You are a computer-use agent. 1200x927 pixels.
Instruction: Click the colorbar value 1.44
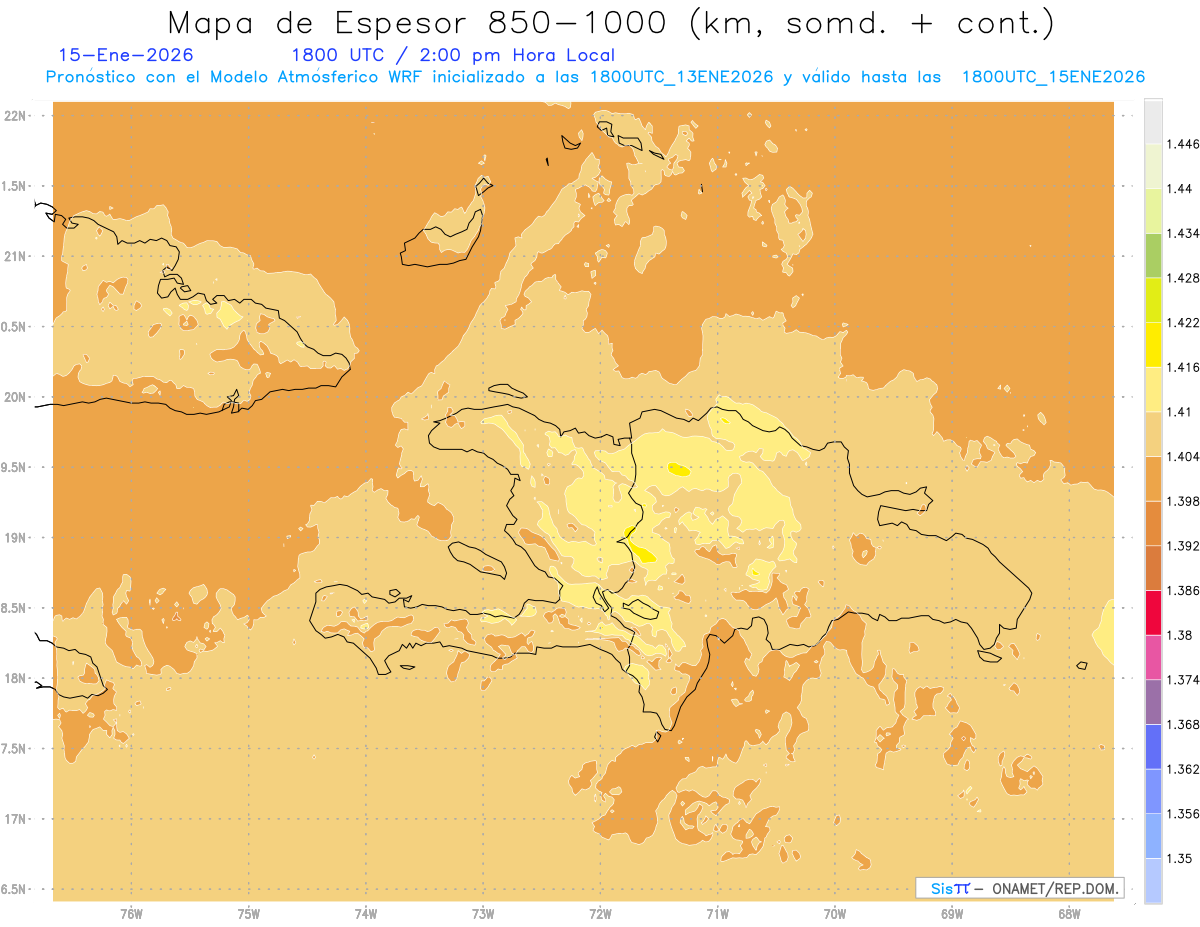1181,189
